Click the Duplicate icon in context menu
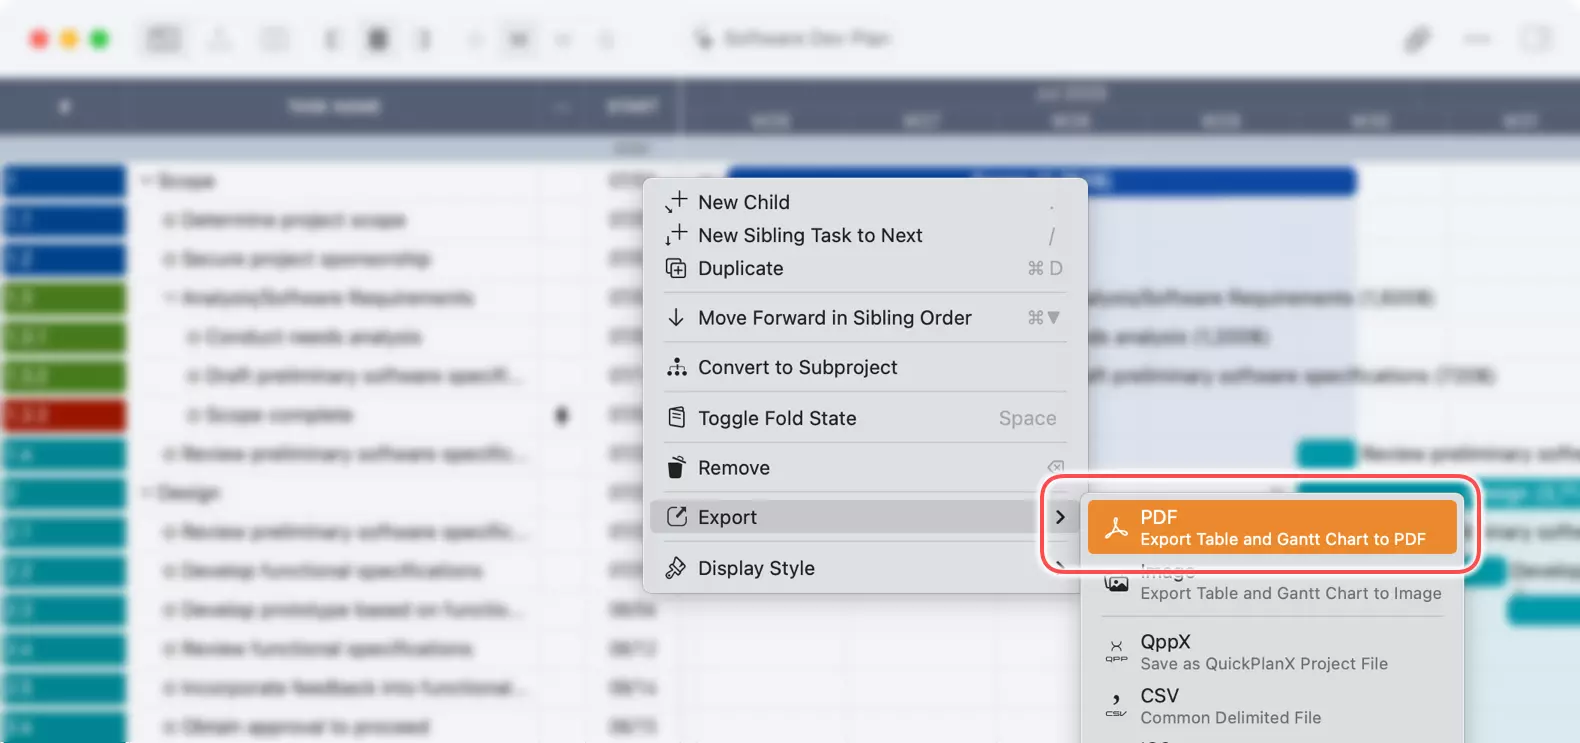This screenshot has height=743, width=1580. (x=677, y=268)
